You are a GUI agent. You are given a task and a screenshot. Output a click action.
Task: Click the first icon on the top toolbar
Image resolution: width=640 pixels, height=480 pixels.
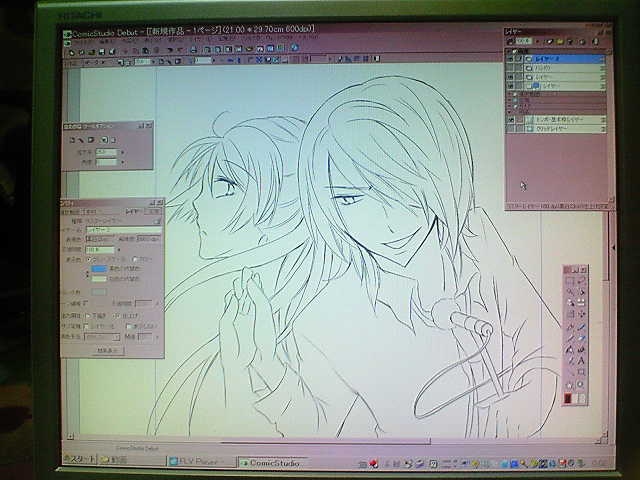point(71,52)
